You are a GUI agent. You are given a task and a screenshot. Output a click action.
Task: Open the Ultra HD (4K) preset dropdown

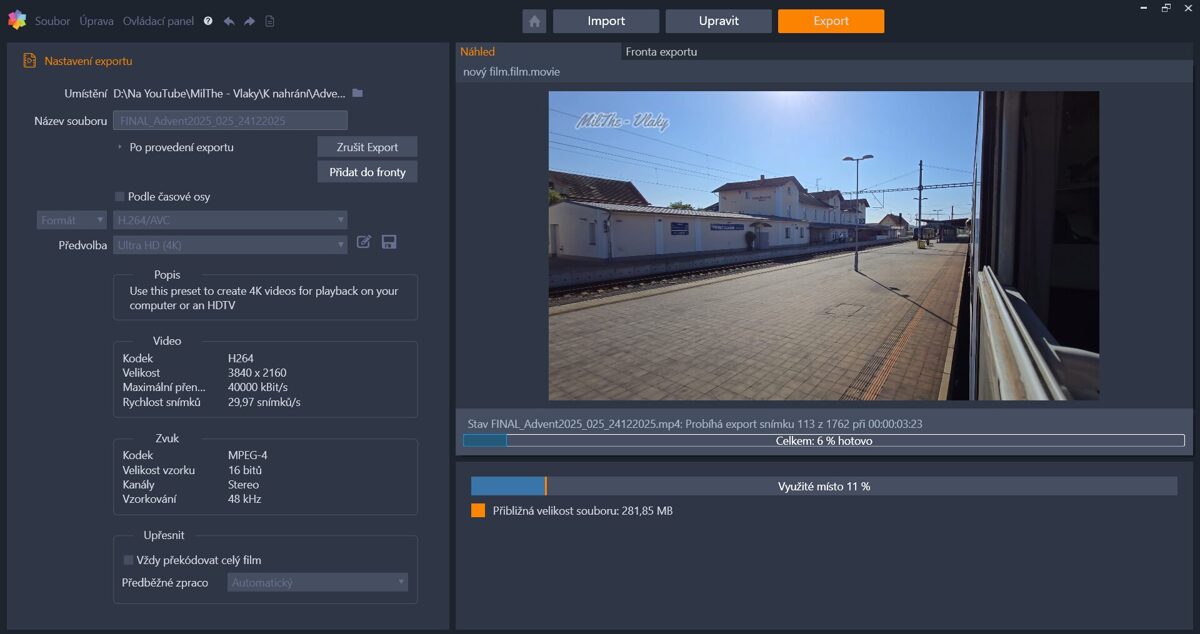230,245
